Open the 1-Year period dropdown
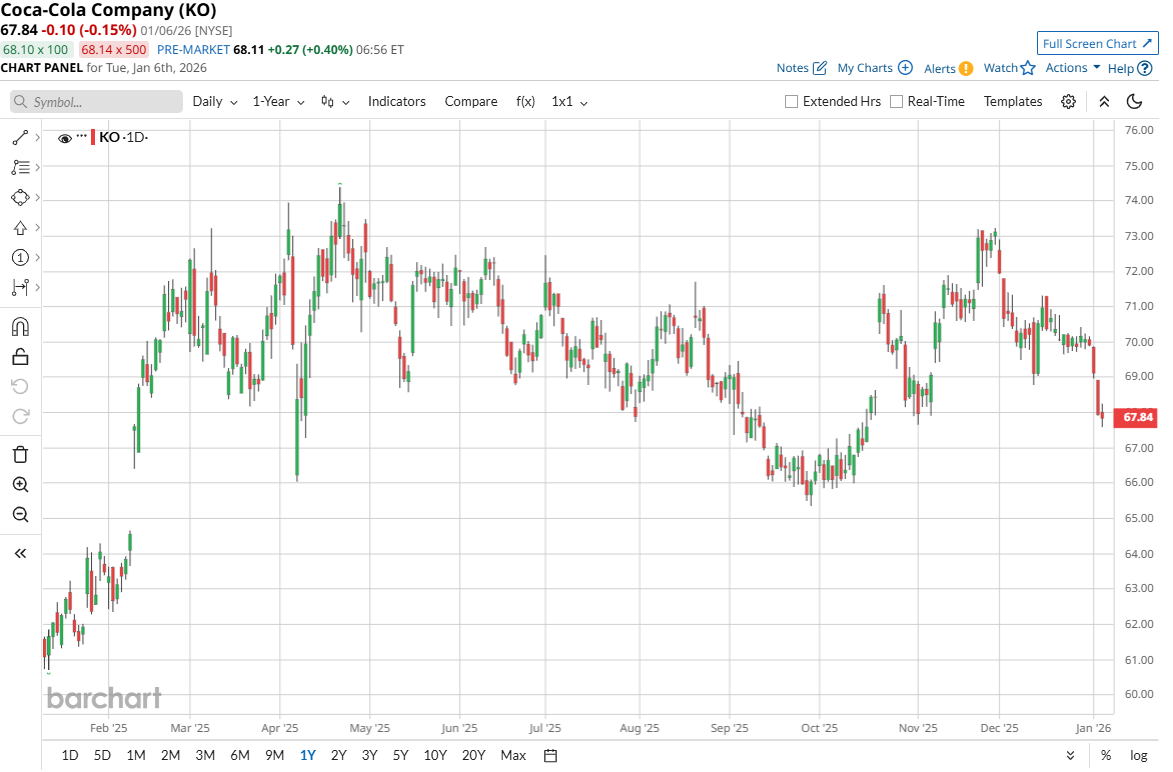This screenshot has width=1173, height=772. pyautogui.click(x=278, y=102)
